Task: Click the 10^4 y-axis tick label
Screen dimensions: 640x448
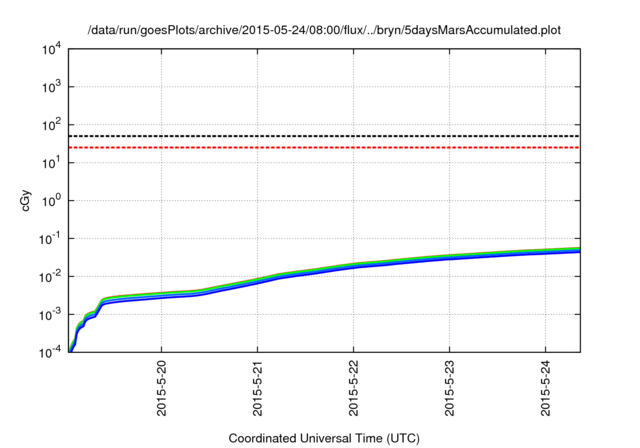Action: pos(51,50)
